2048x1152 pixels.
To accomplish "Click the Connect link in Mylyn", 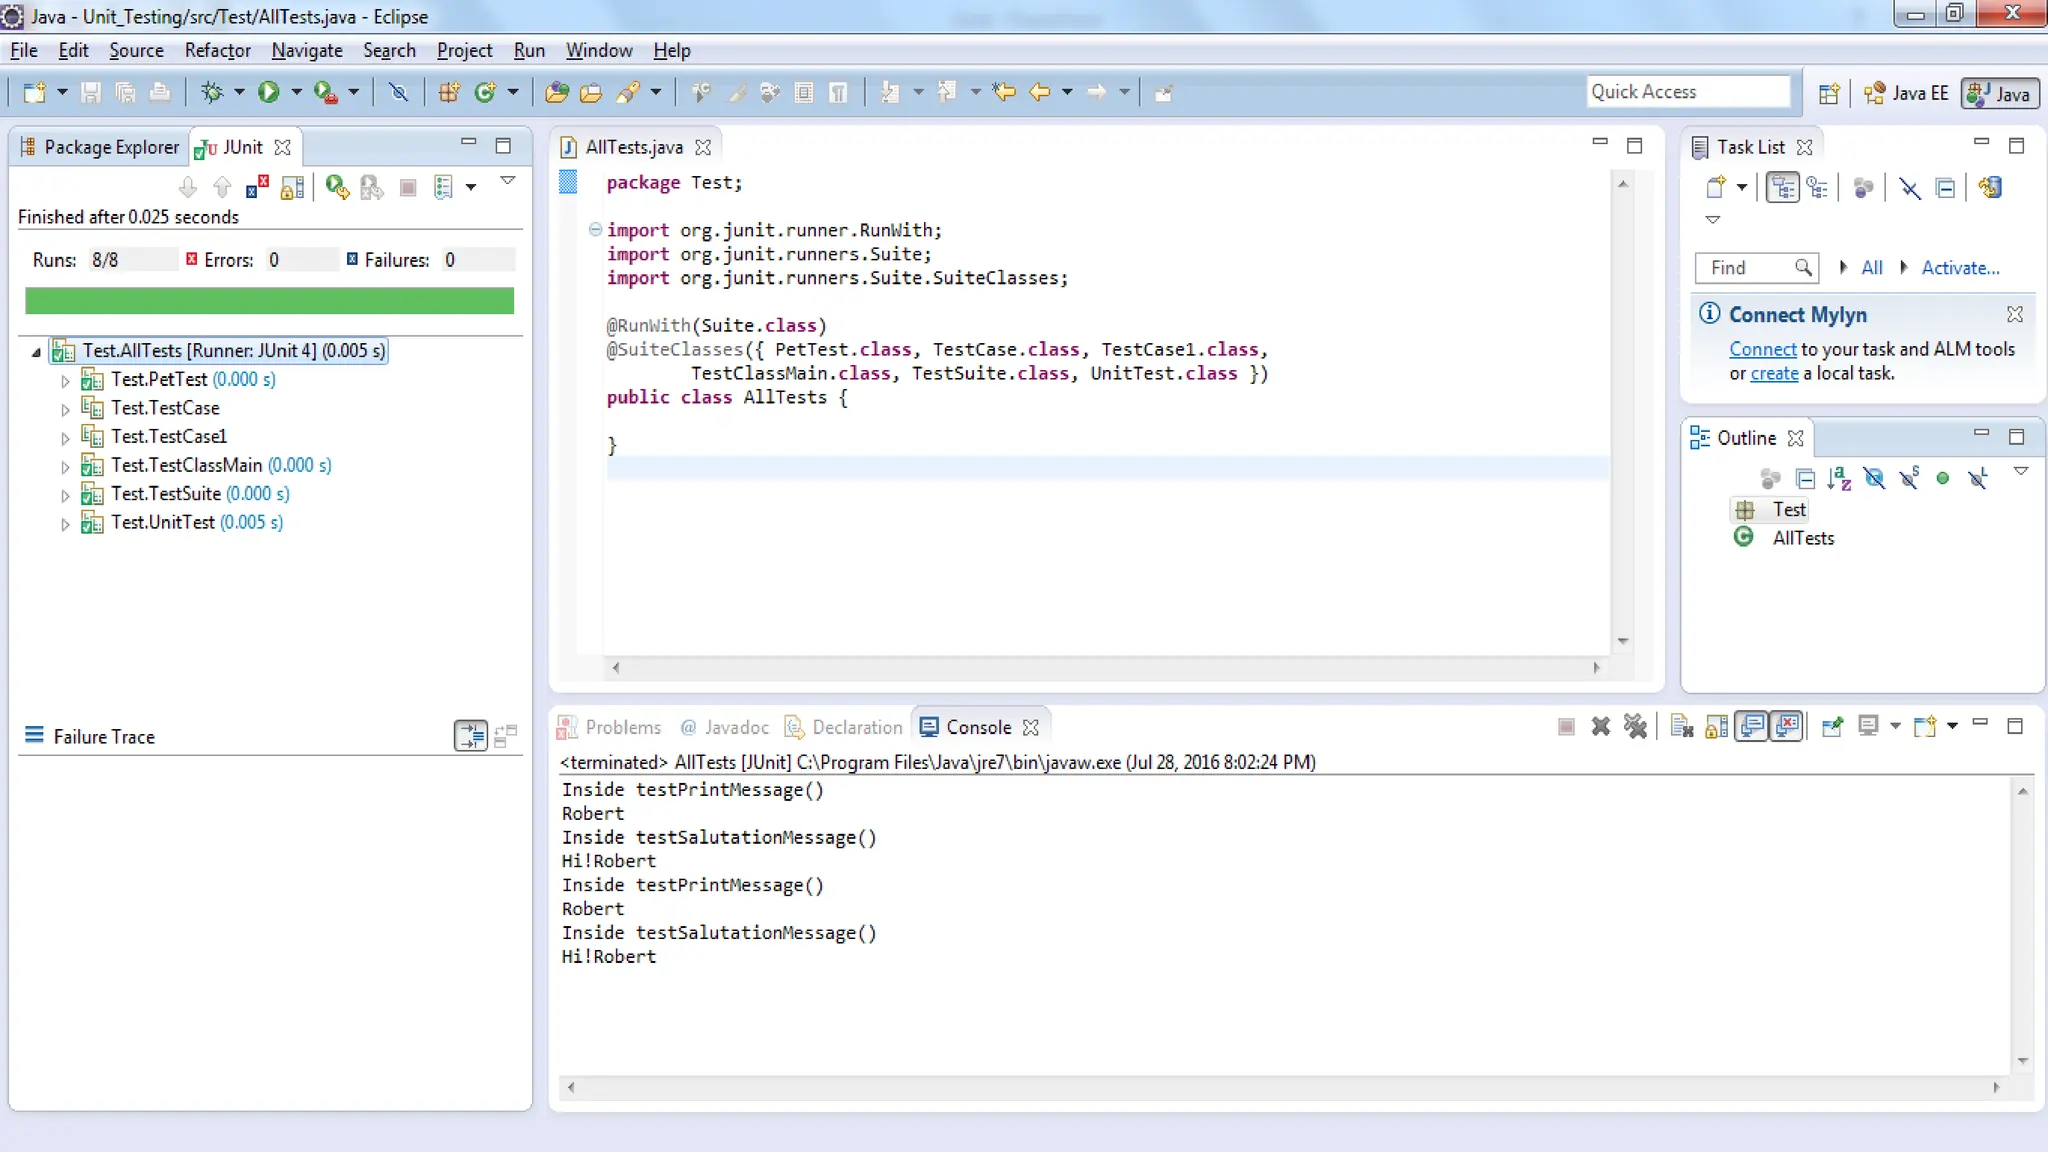I will tap(1762, 349).
